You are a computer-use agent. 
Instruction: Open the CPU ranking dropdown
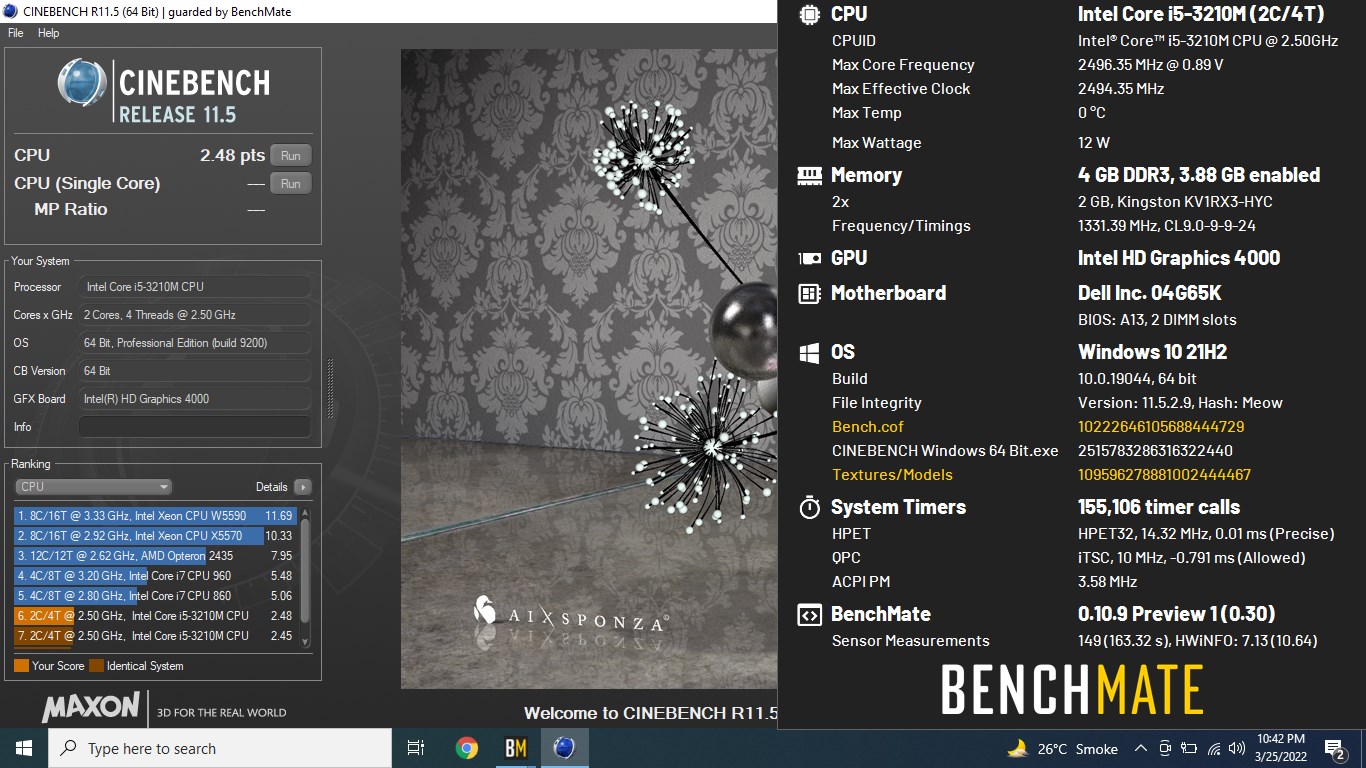pyautogui.click(x=94, y=487)
